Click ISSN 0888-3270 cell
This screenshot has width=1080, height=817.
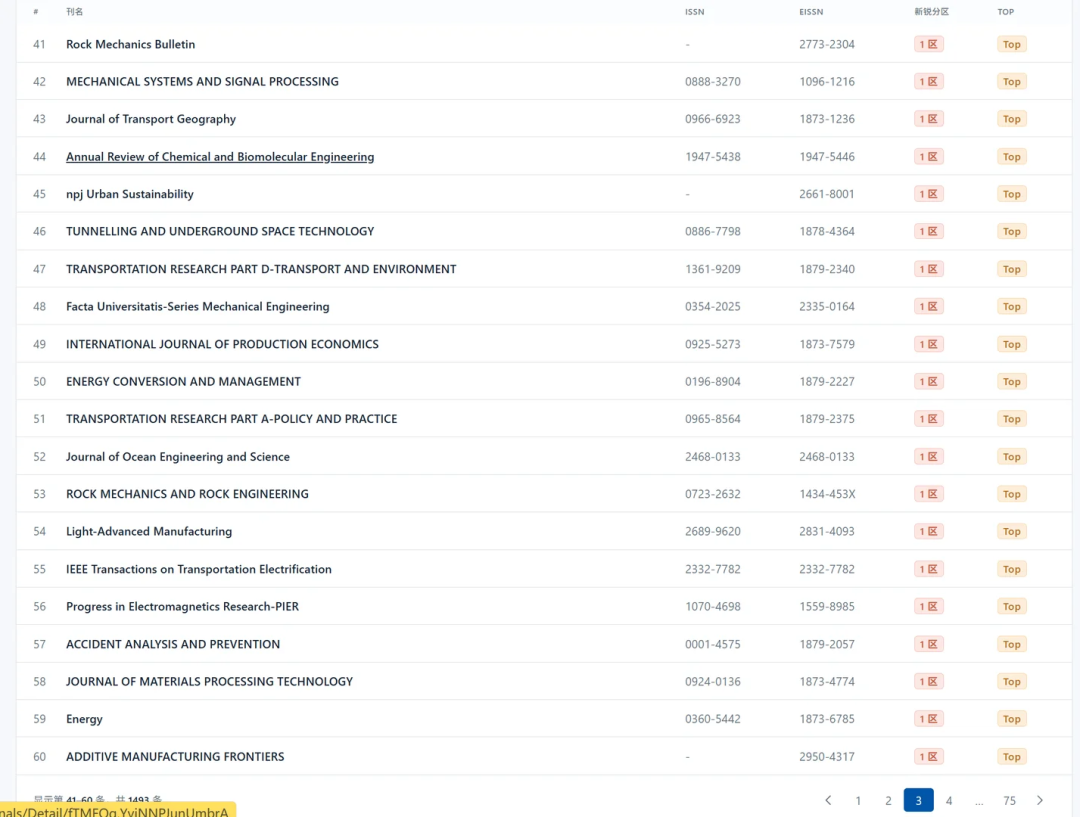pyautogui.click(x=713, y=81)
